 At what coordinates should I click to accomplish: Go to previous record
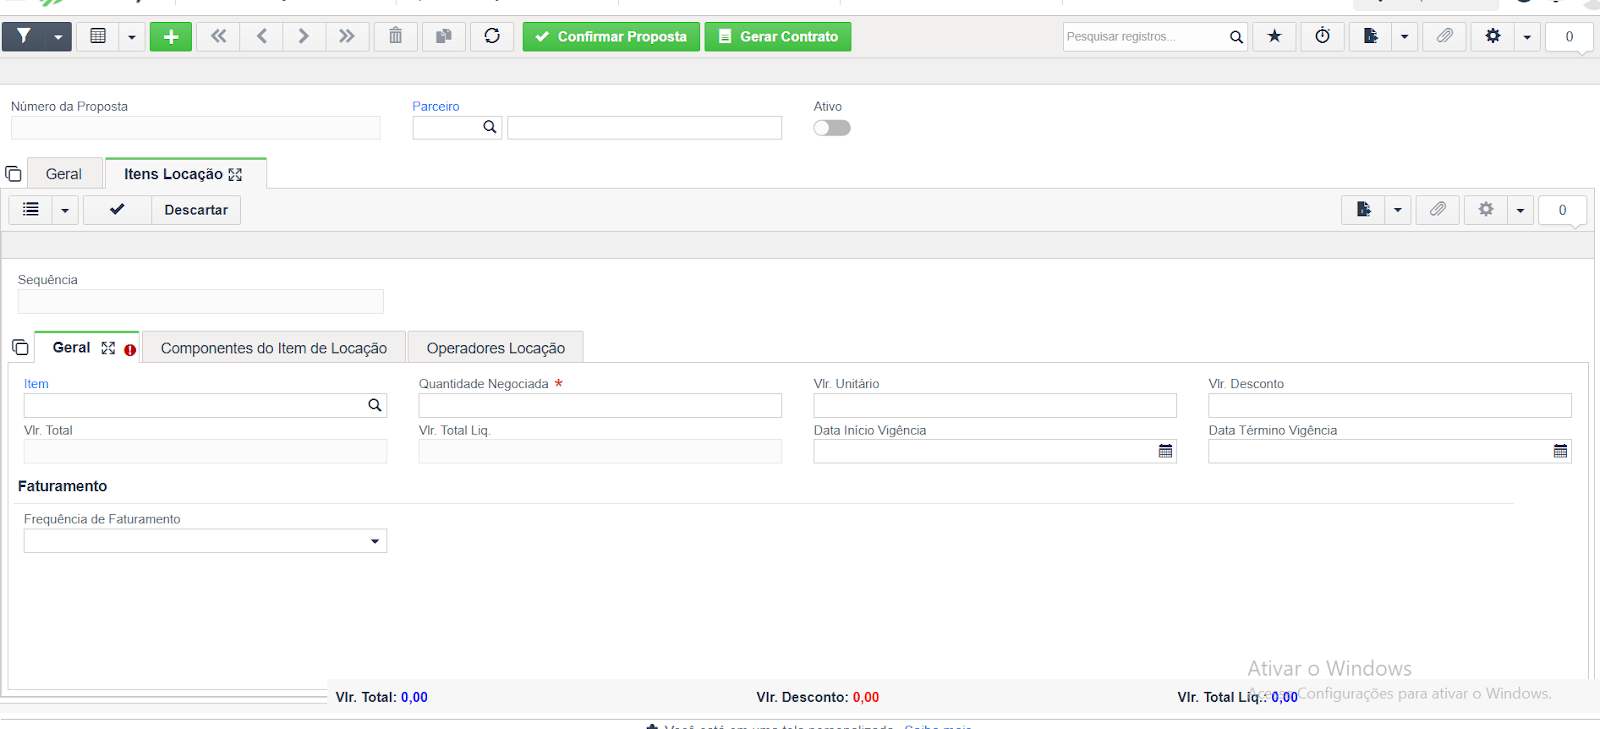click(262, 37)
